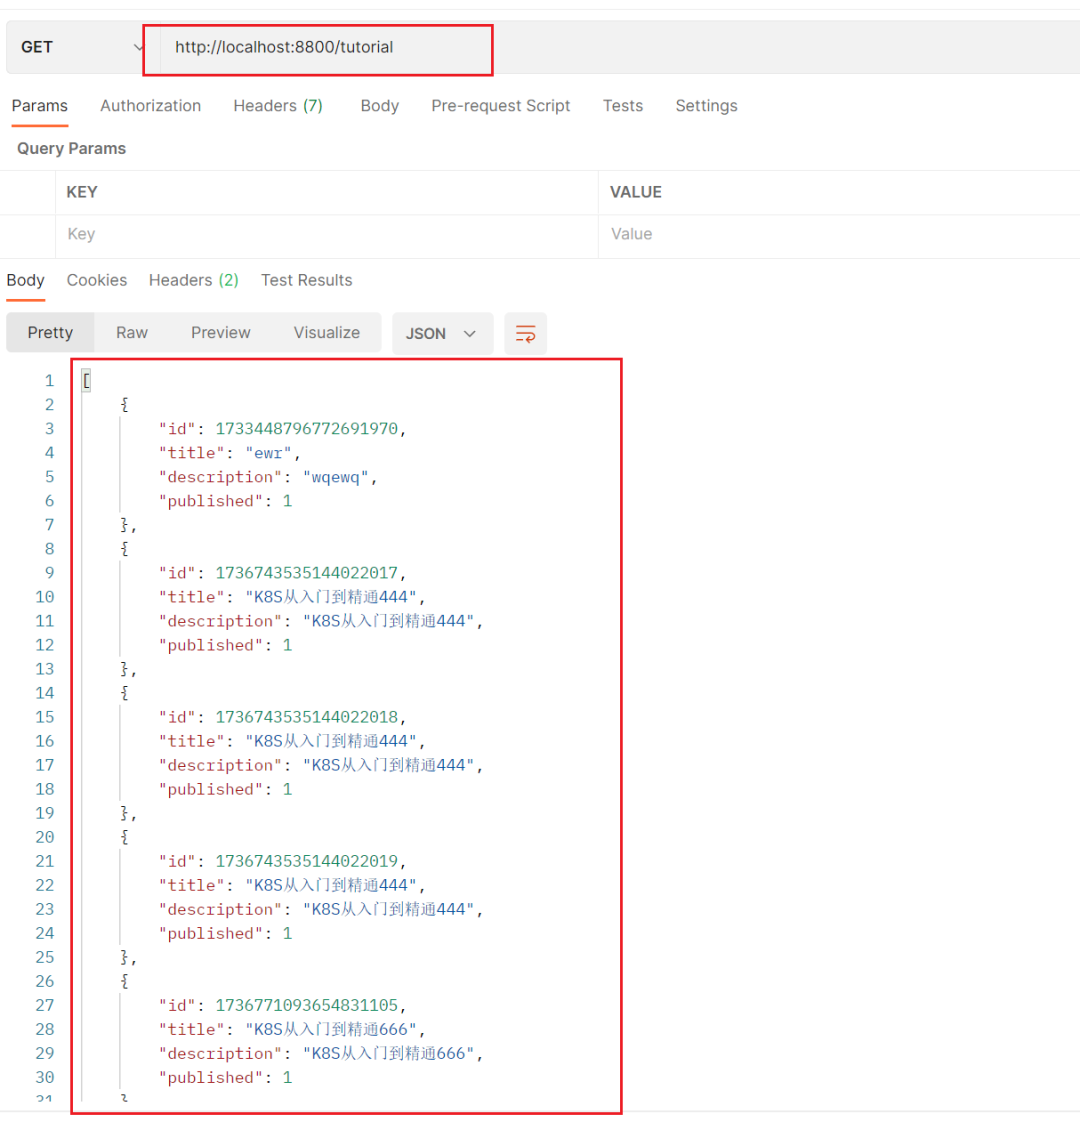Select the Visualize response view

click(x=326, y=333)
